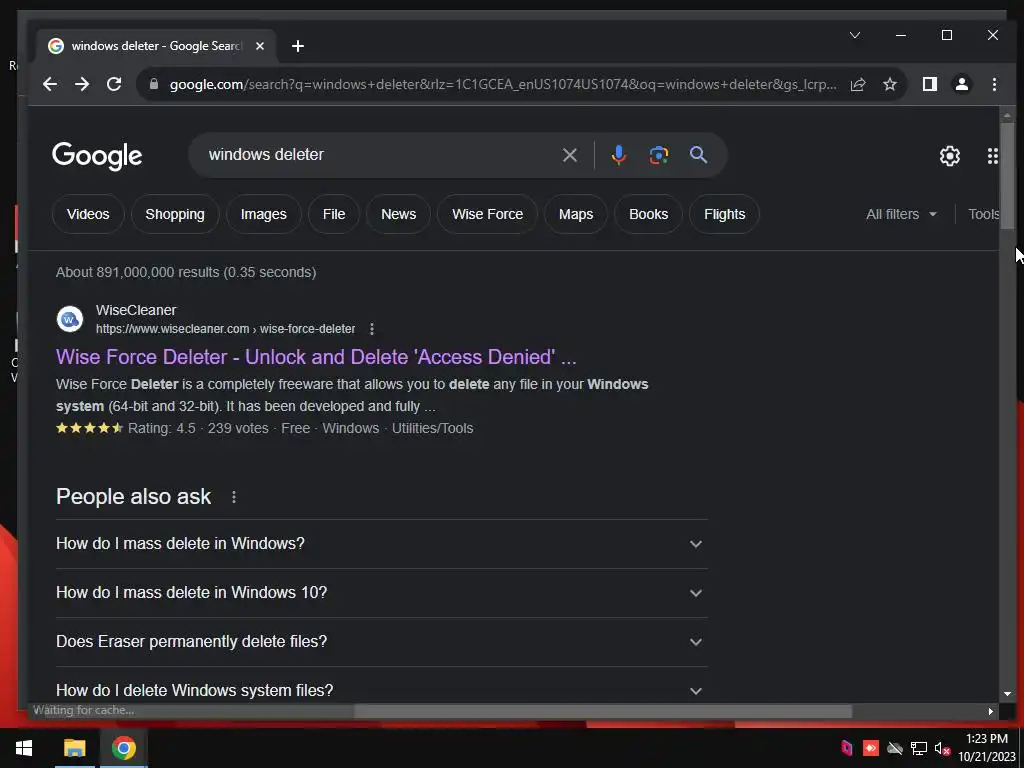Open Google apps grid
The width and height of the screenshot is (1024, 768).
pyautogui.click(x=993, y=156)
